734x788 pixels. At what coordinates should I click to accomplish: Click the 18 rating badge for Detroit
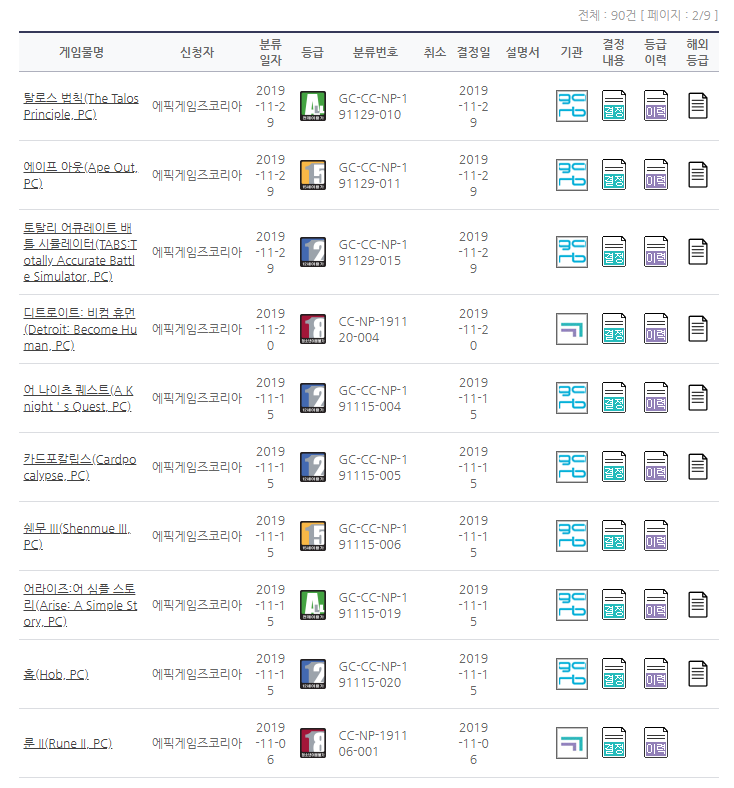(x=312, y=329)
